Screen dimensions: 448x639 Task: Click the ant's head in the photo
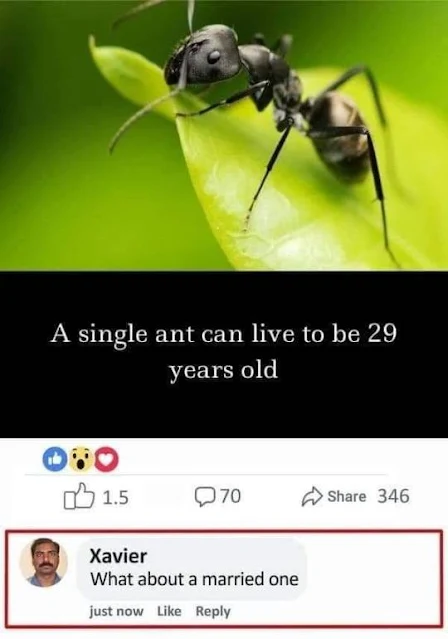pyautogui.click(x=202, y=55)
